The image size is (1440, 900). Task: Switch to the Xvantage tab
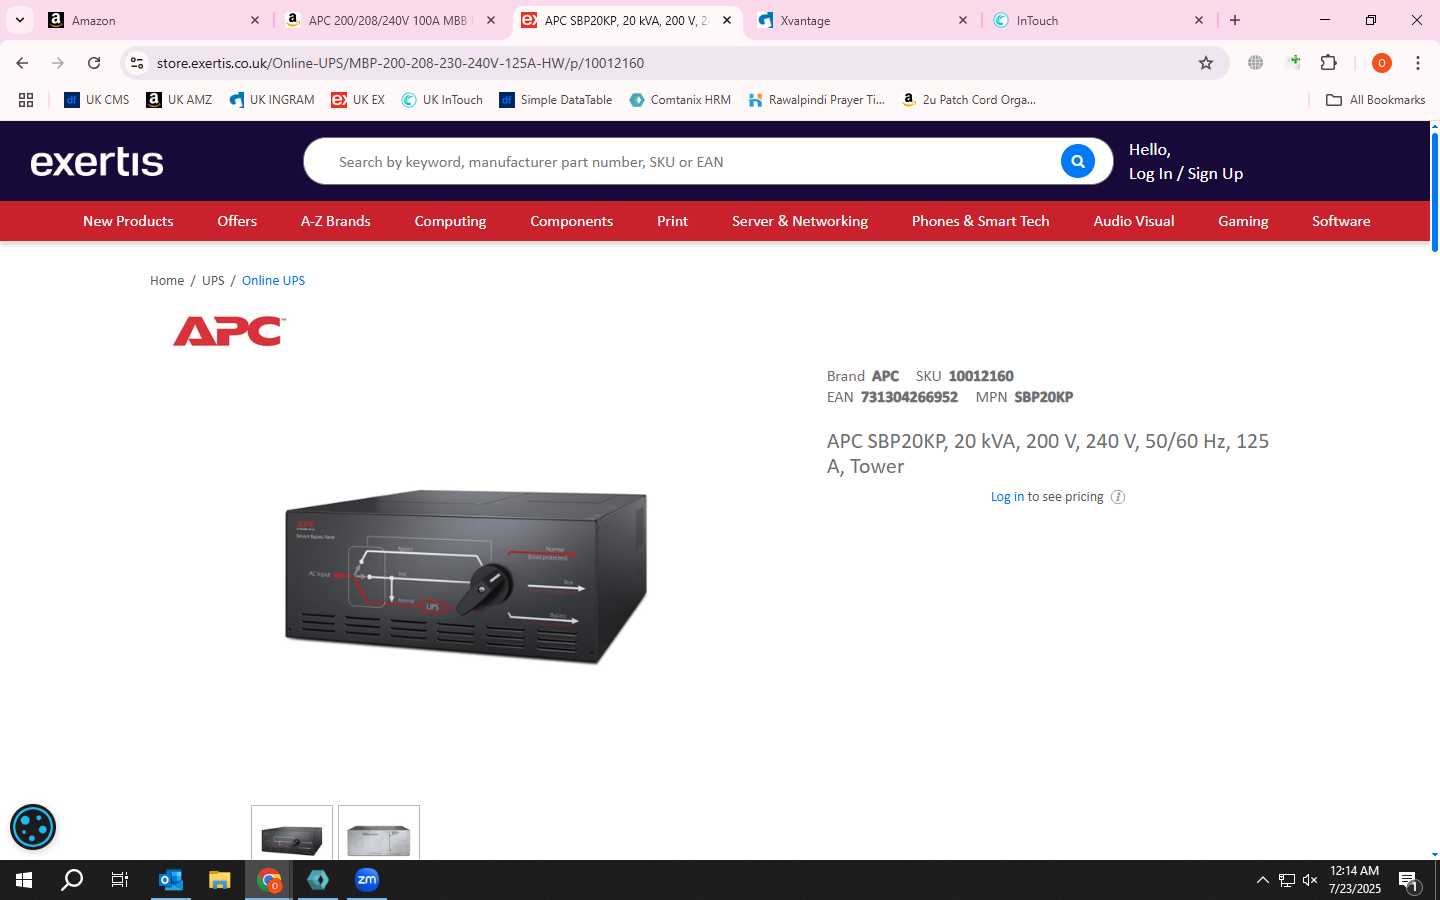[860, 20]
